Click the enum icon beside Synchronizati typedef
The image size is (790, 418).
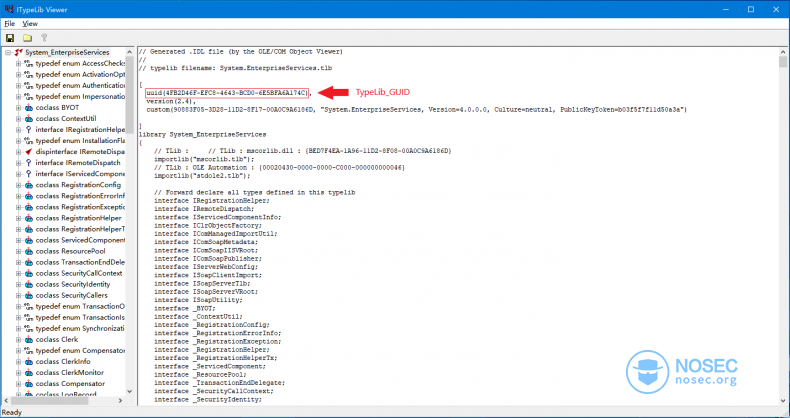(x=29, y=328)
